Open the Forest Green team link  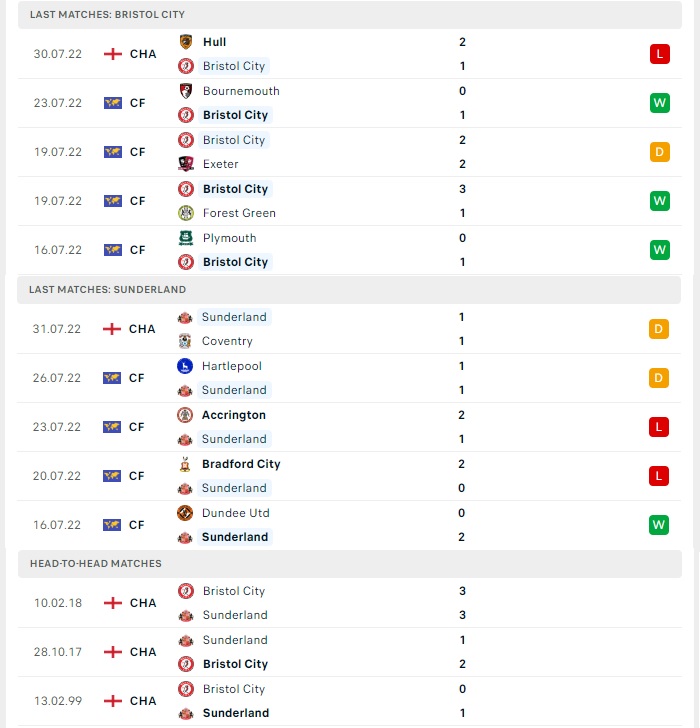coord(239,213)
